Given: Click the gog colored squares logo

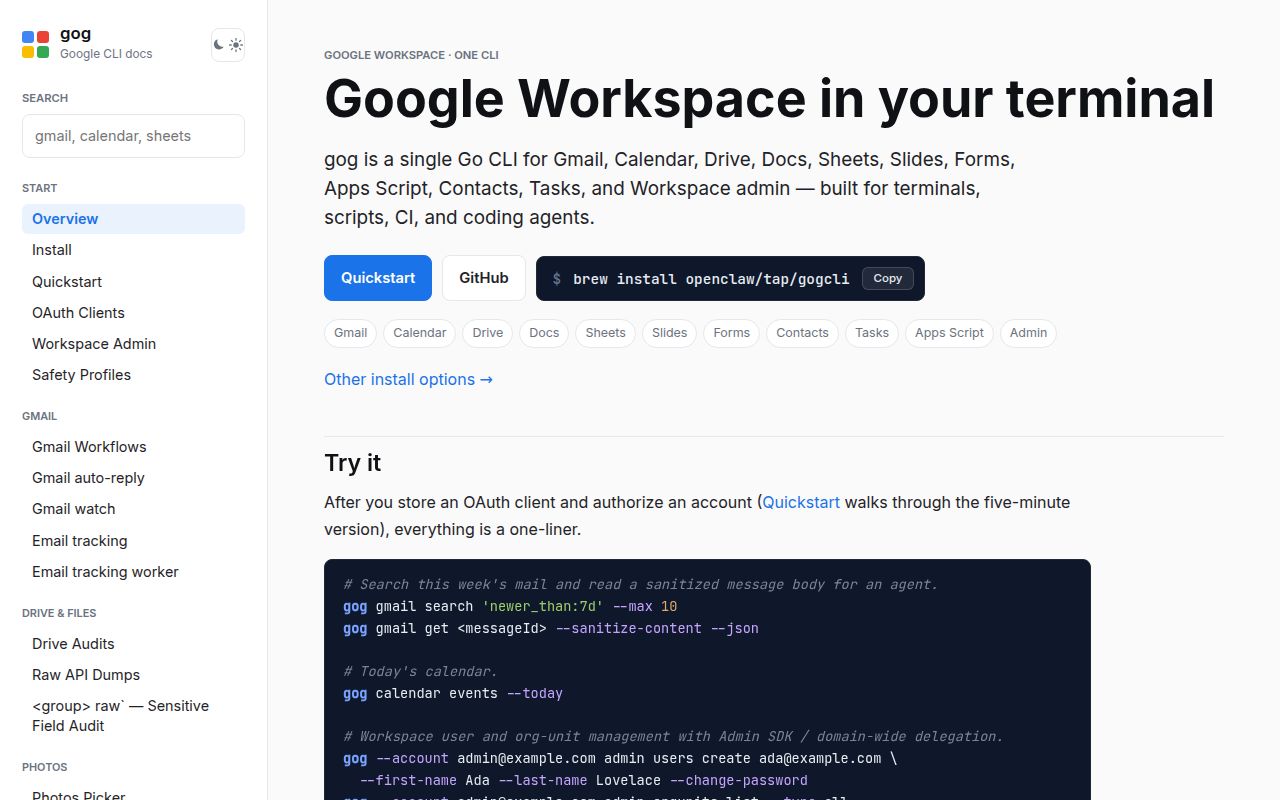Looking at the screenshot, I should 36,44.
